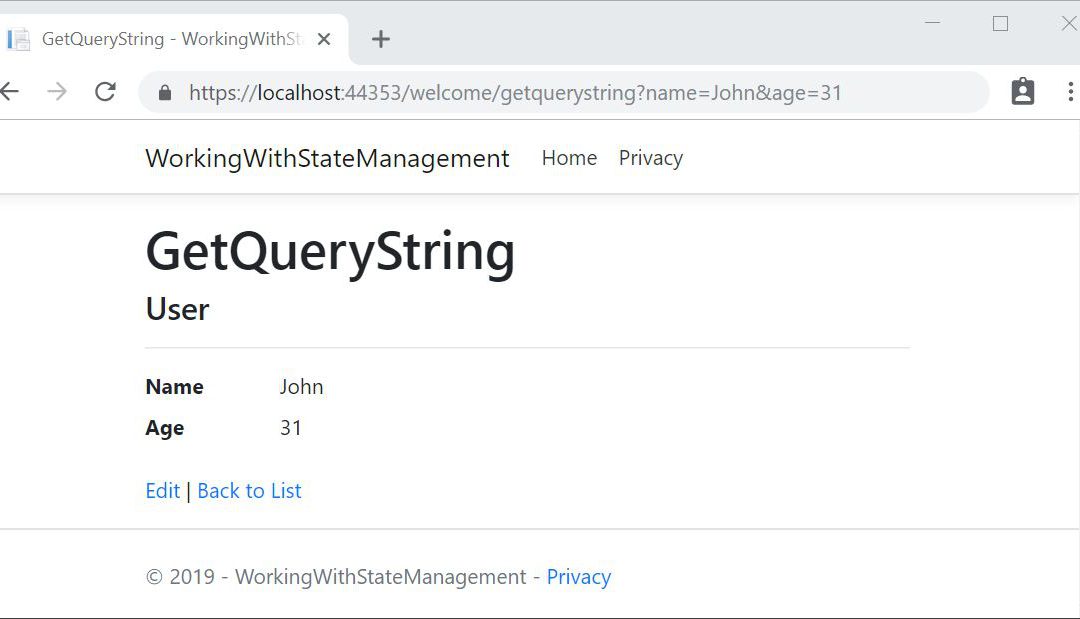
Task: Open Chrome's three-dot menu
Action: pyautogui.click(x=1070, y=92)
